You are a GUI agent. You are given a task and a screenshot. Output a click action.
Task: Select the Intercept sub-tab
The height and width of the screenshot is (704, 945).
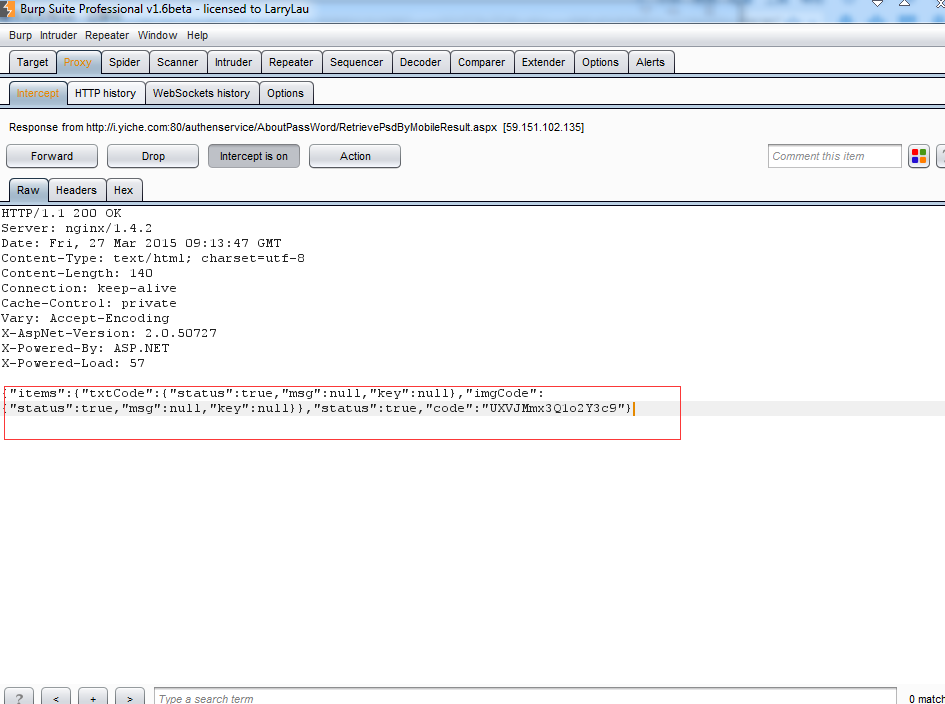[x=37, y=93]
